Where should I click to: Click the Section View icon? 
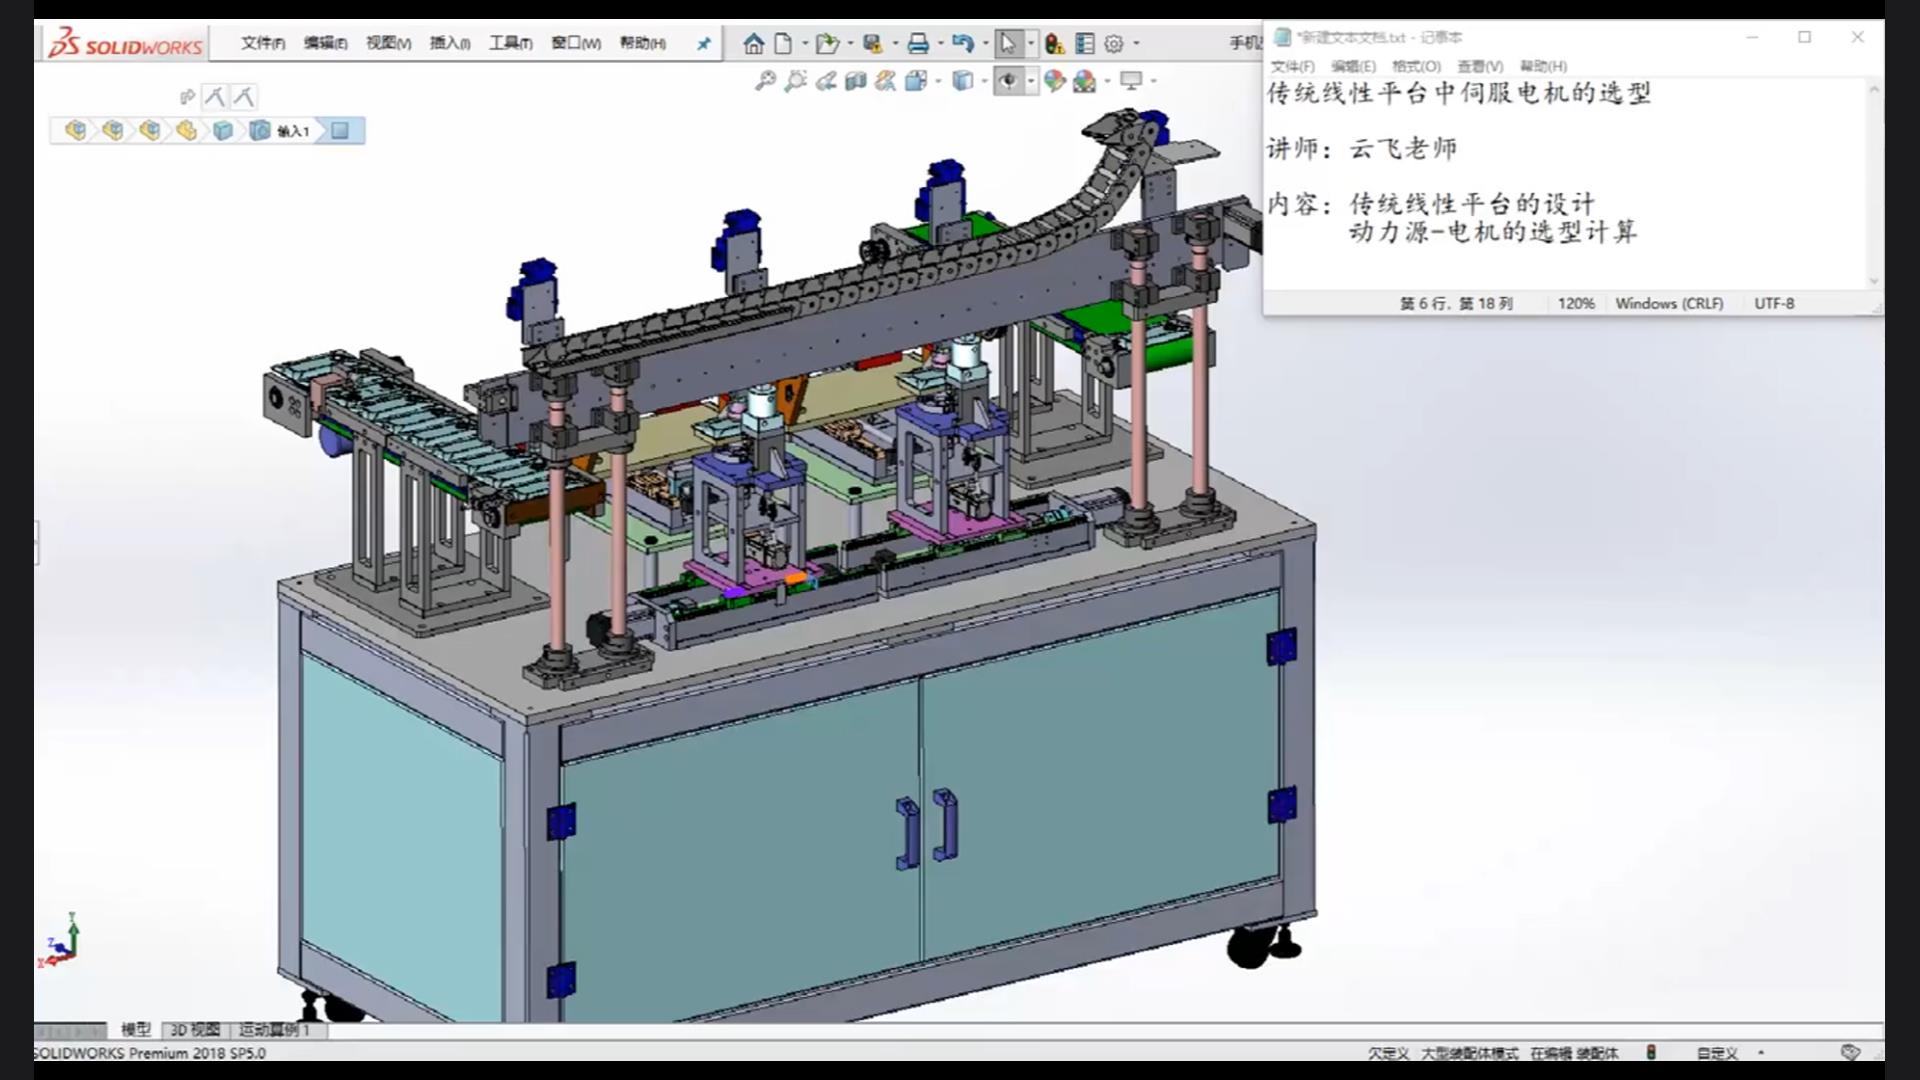[855, 81]
